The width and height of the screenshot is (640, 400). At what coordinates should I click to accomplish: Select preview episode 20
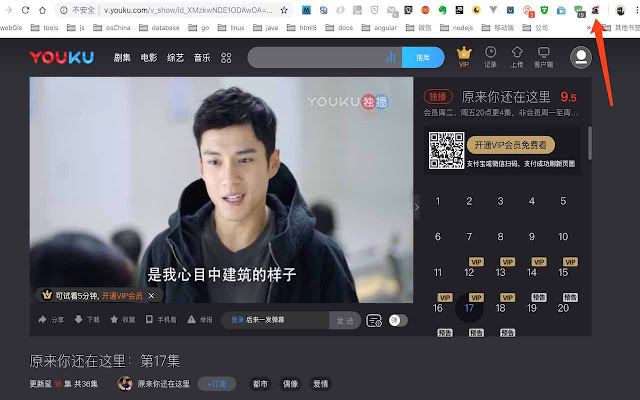click(563, 308)
